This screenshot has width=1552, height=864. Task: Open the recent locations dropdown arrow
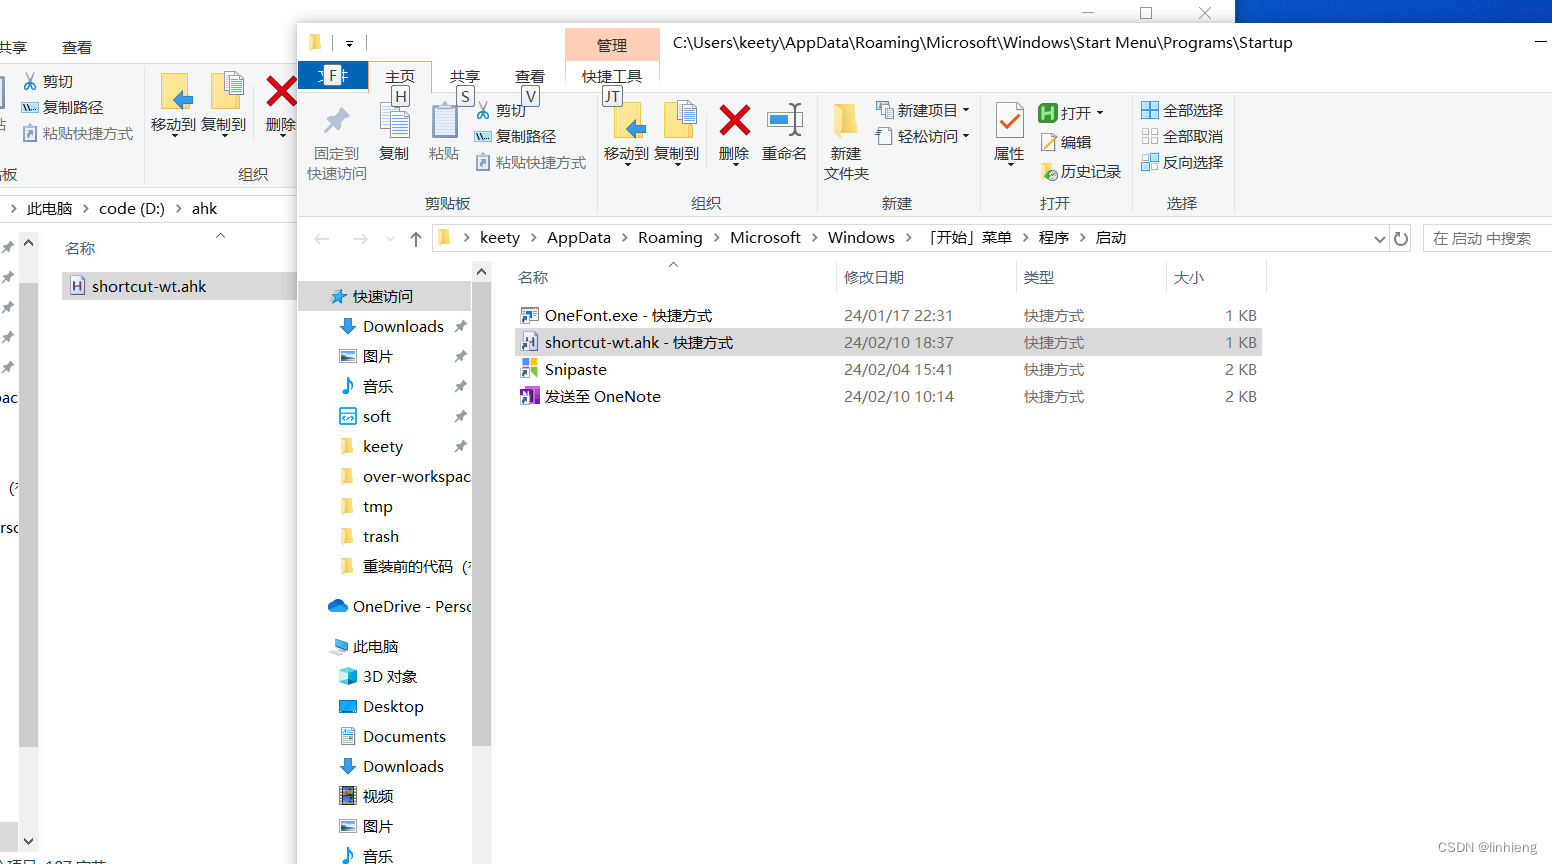pos(389,238)
